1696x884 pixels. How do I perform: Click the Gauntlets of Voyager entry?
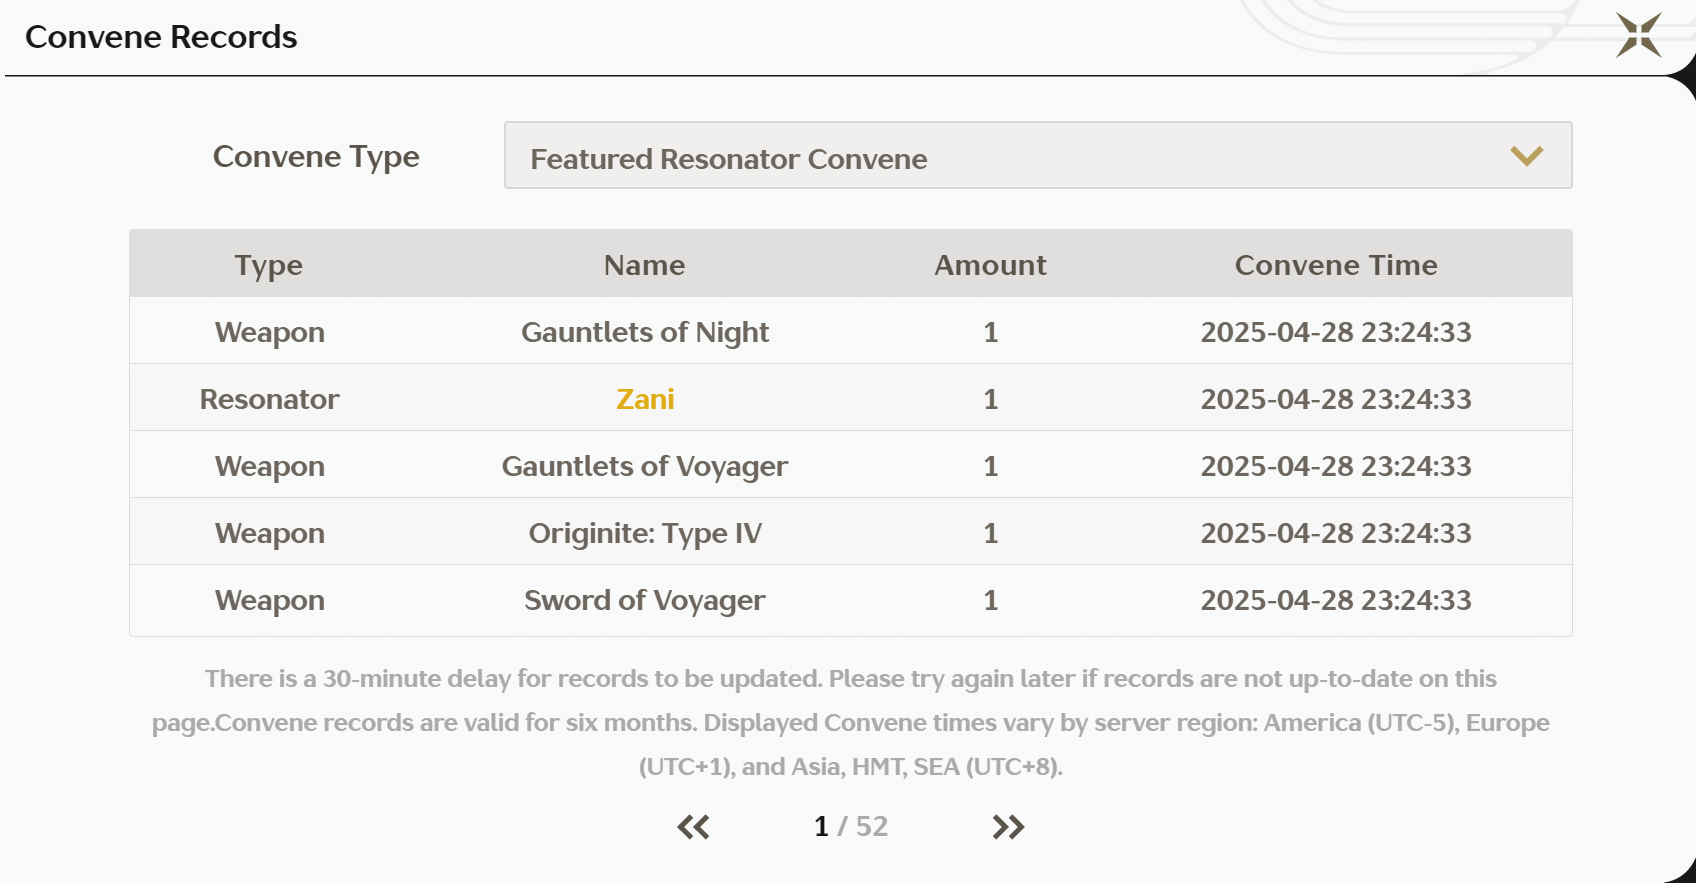point(645,466)
